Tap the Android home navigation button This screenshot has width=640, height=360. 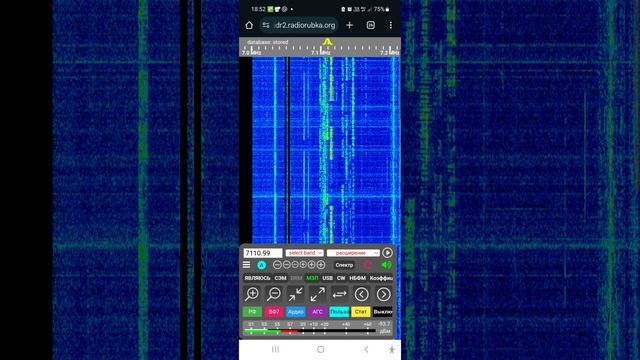(321, 349)
